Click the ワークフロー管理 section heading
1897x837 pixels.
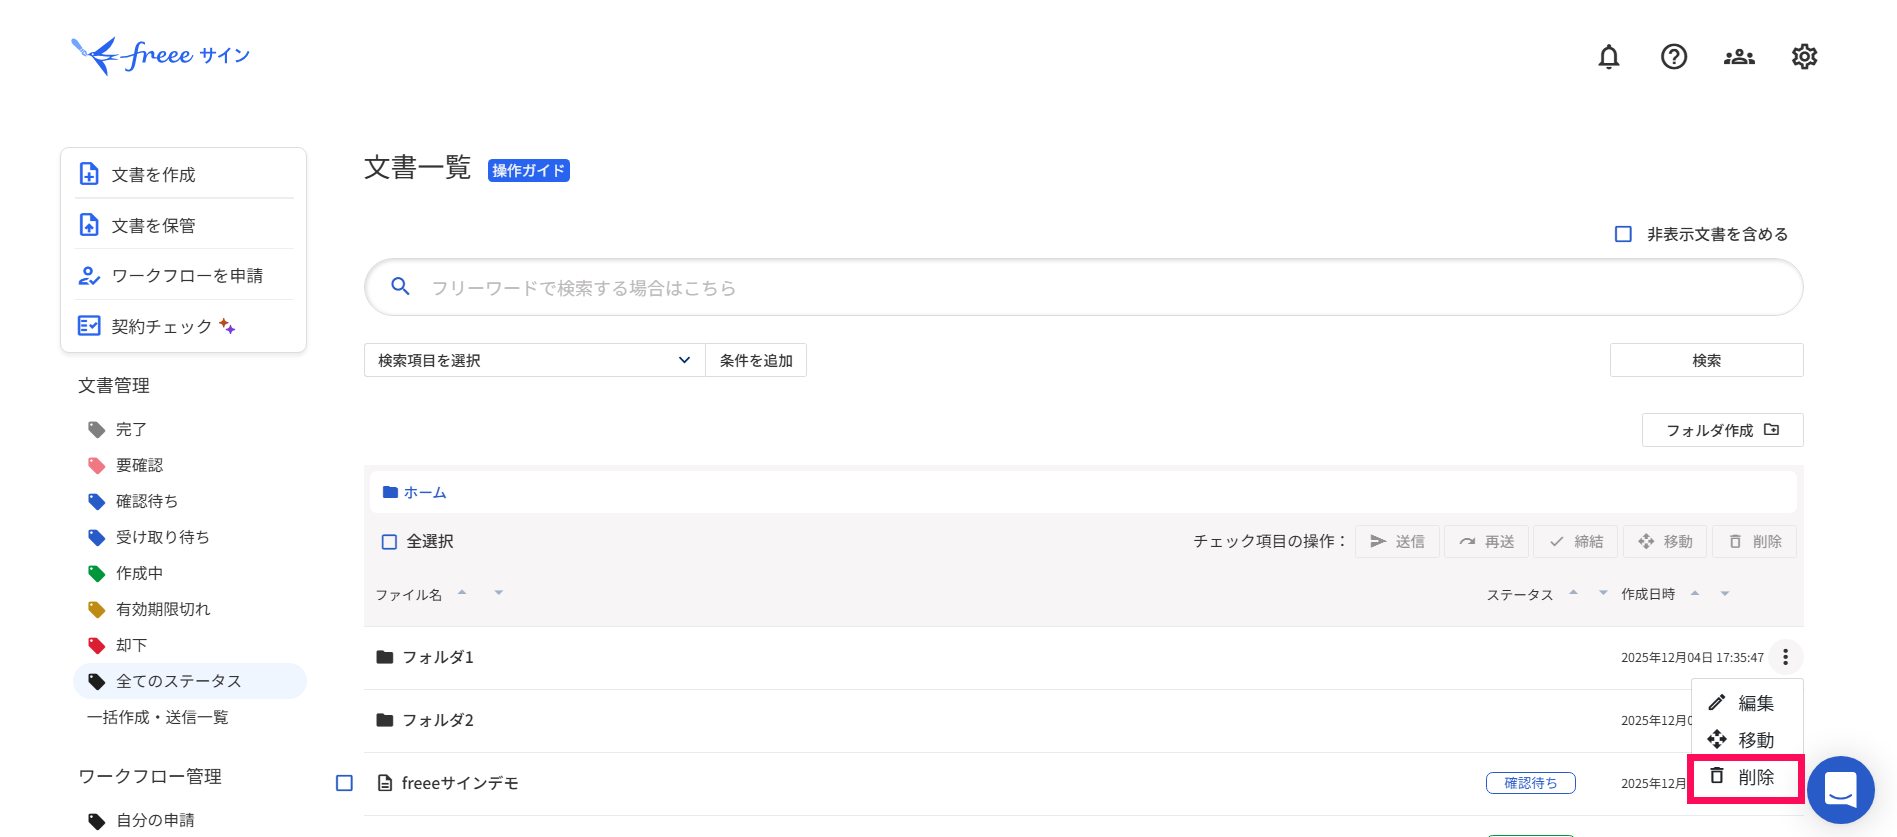(x=150, y=776)
